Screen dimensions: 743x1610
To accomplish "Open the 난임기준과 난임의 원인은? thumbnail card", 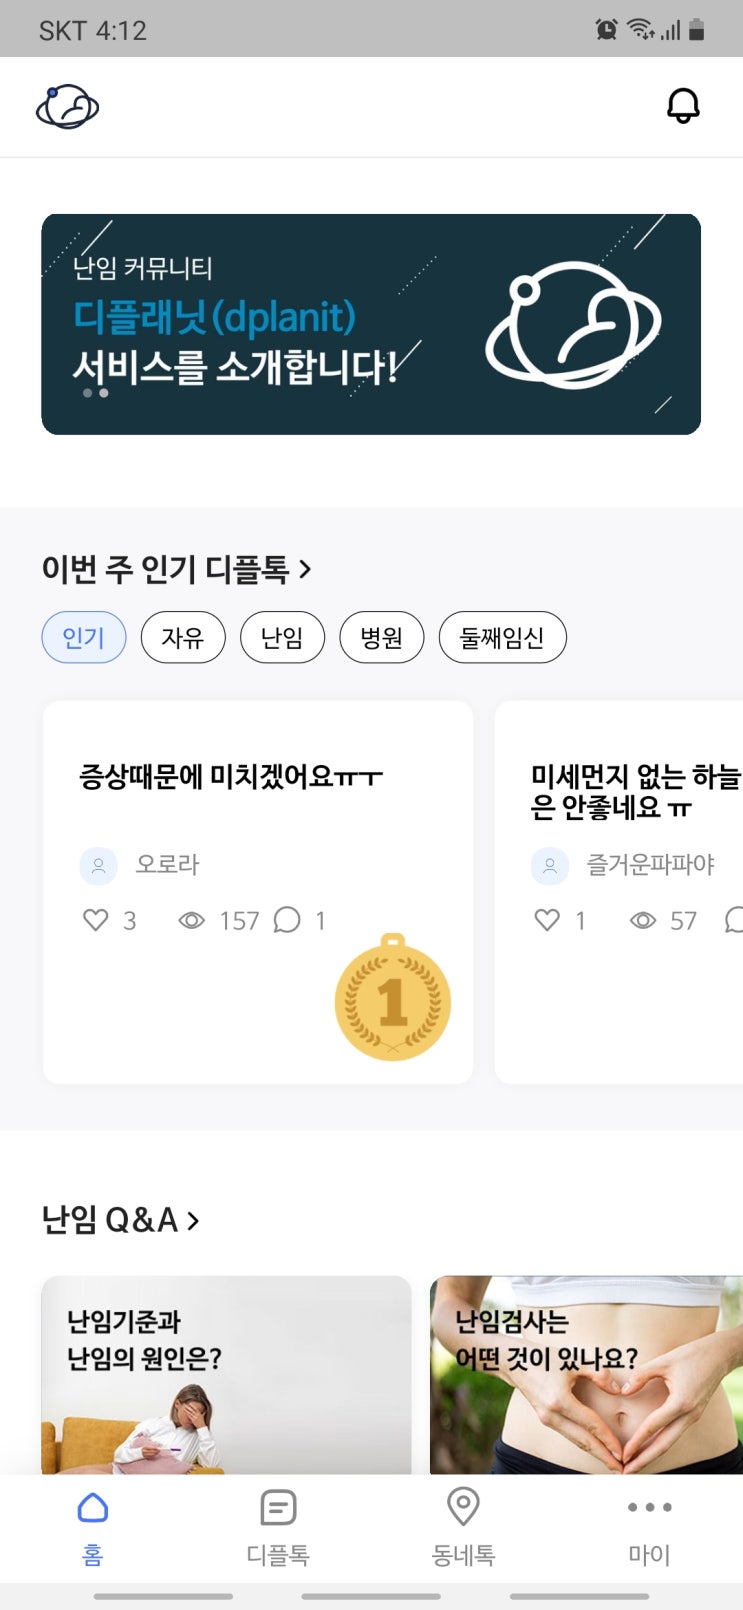I will (226, 1375).
